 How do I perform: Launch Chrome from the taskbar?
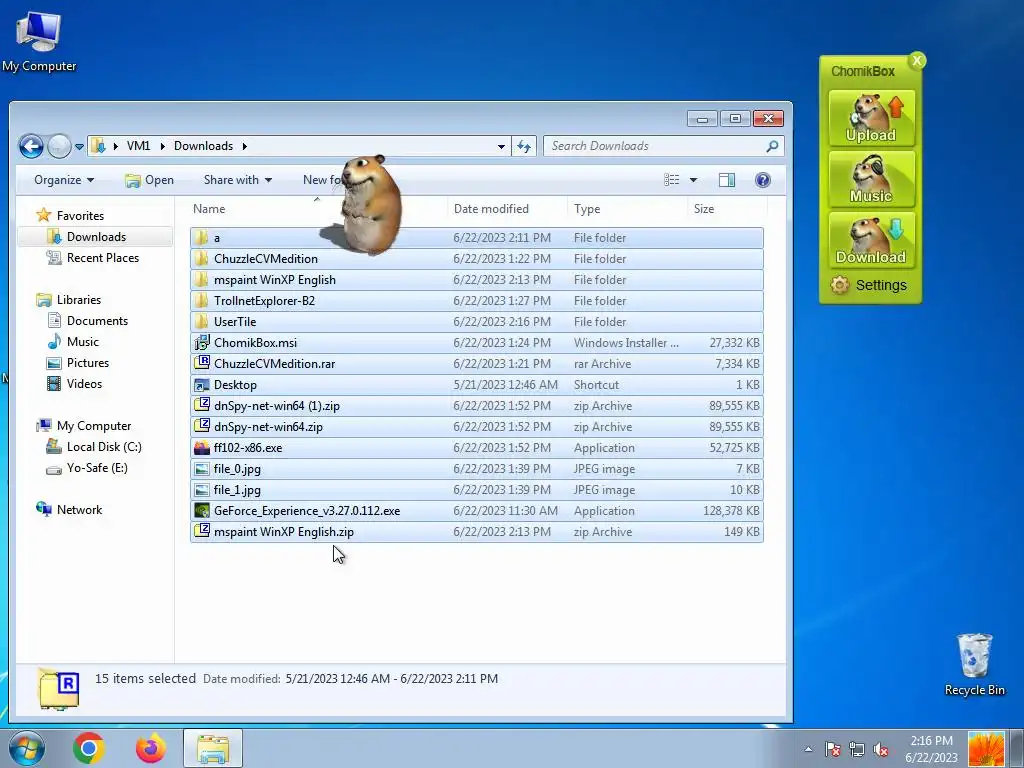pos(89,748)
